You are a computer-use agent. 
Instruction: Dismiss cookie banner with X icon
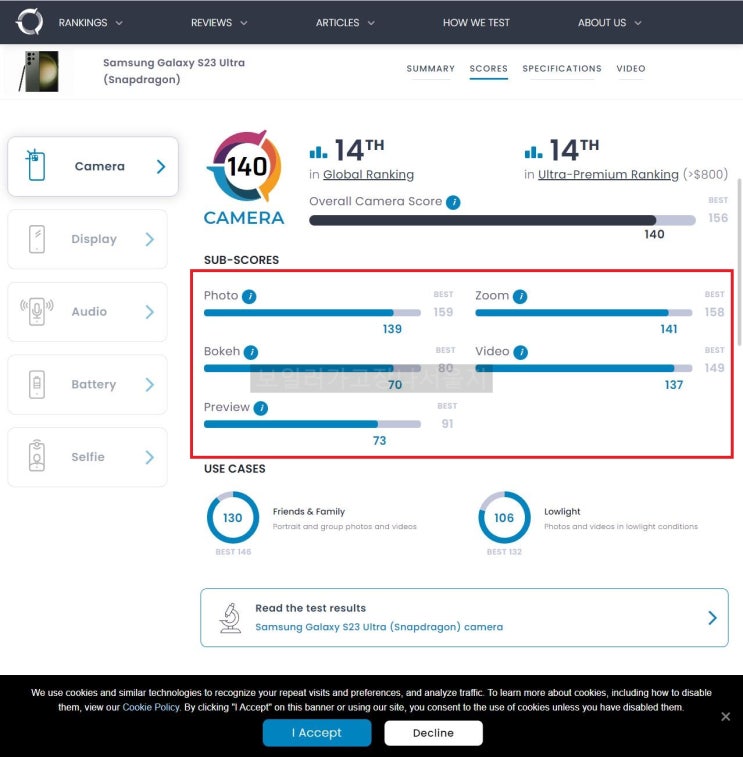click(x=725, y=717)
